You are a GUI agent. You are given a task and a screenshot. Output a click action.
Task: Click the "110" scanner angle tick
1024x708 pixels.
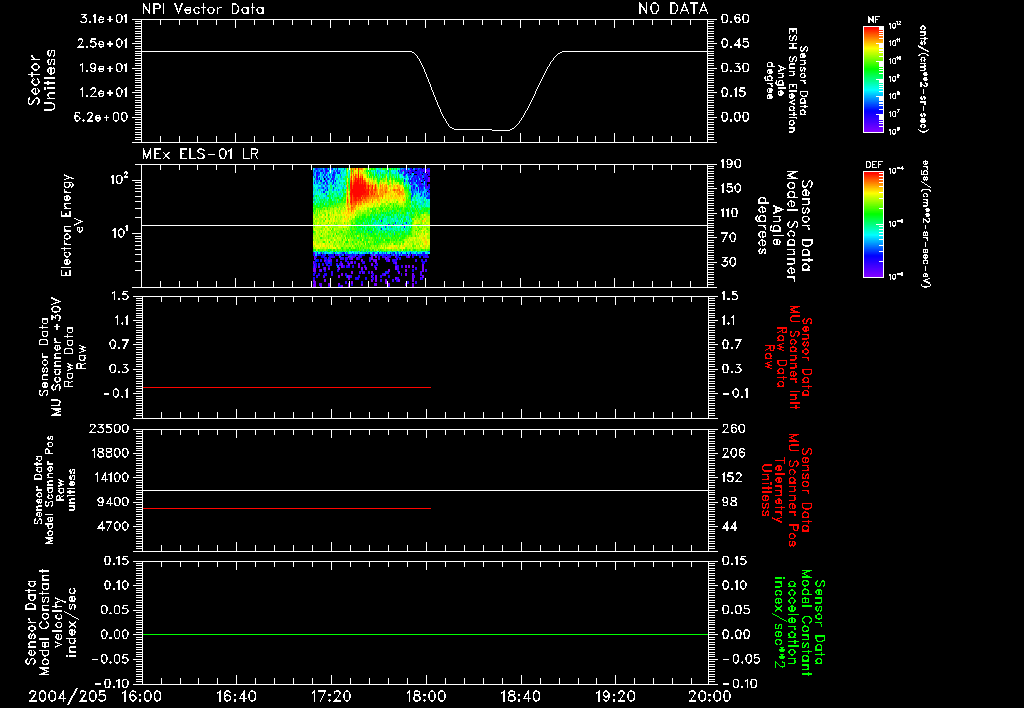coord(731,213)
